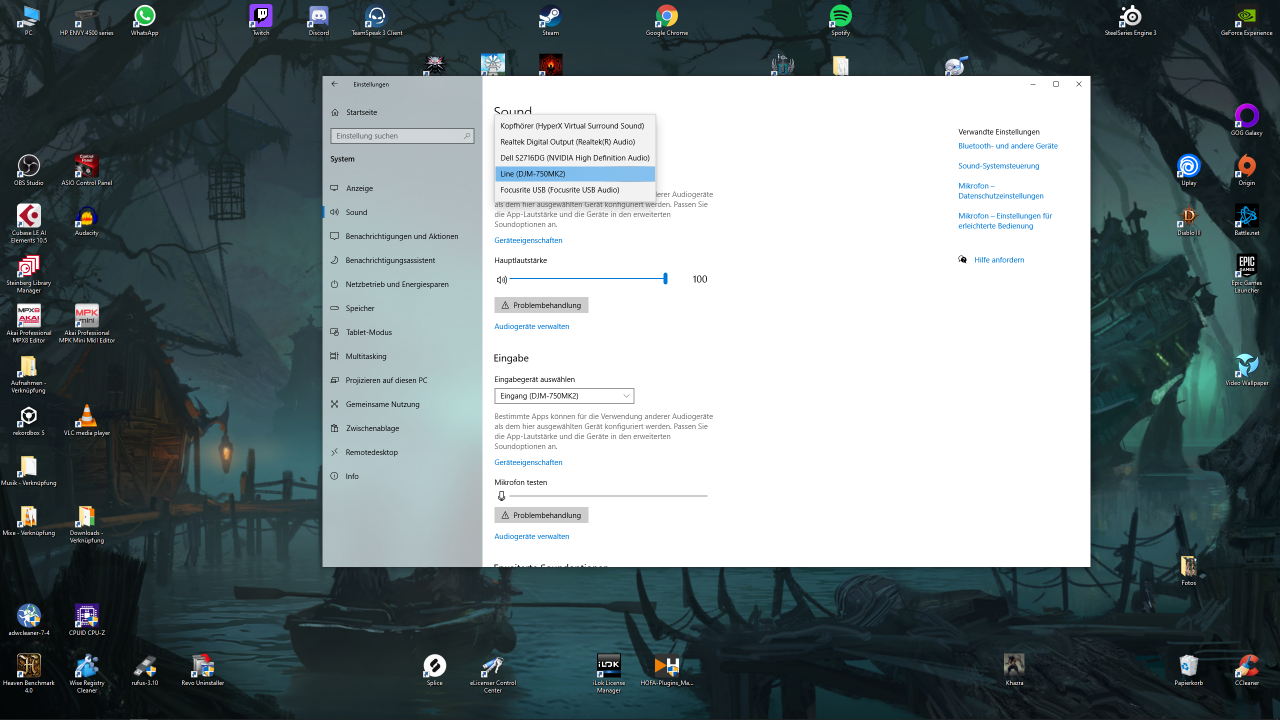Launch VLC media player icon
Viewport: 1280px width, 720px height.
pyautogui.click(x=86, y=420)
